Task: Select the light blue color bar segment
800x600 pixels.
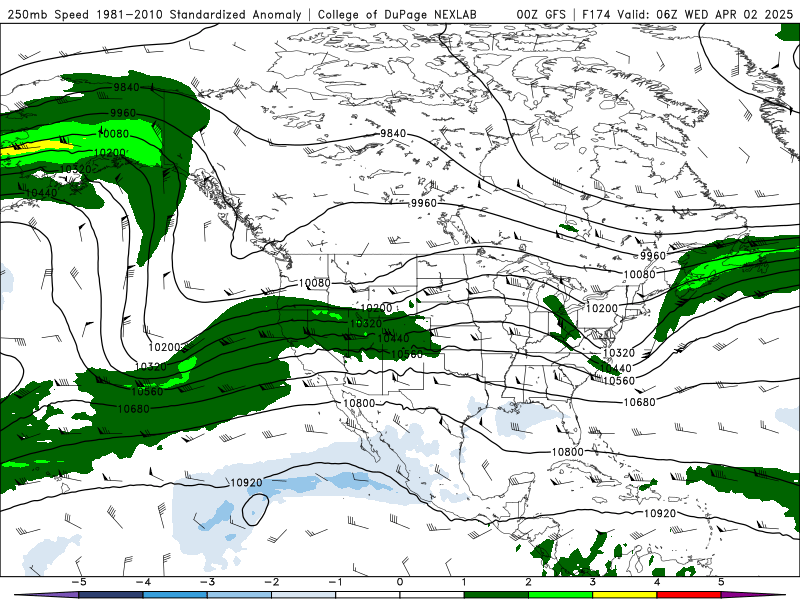Action: pos(239,595)
